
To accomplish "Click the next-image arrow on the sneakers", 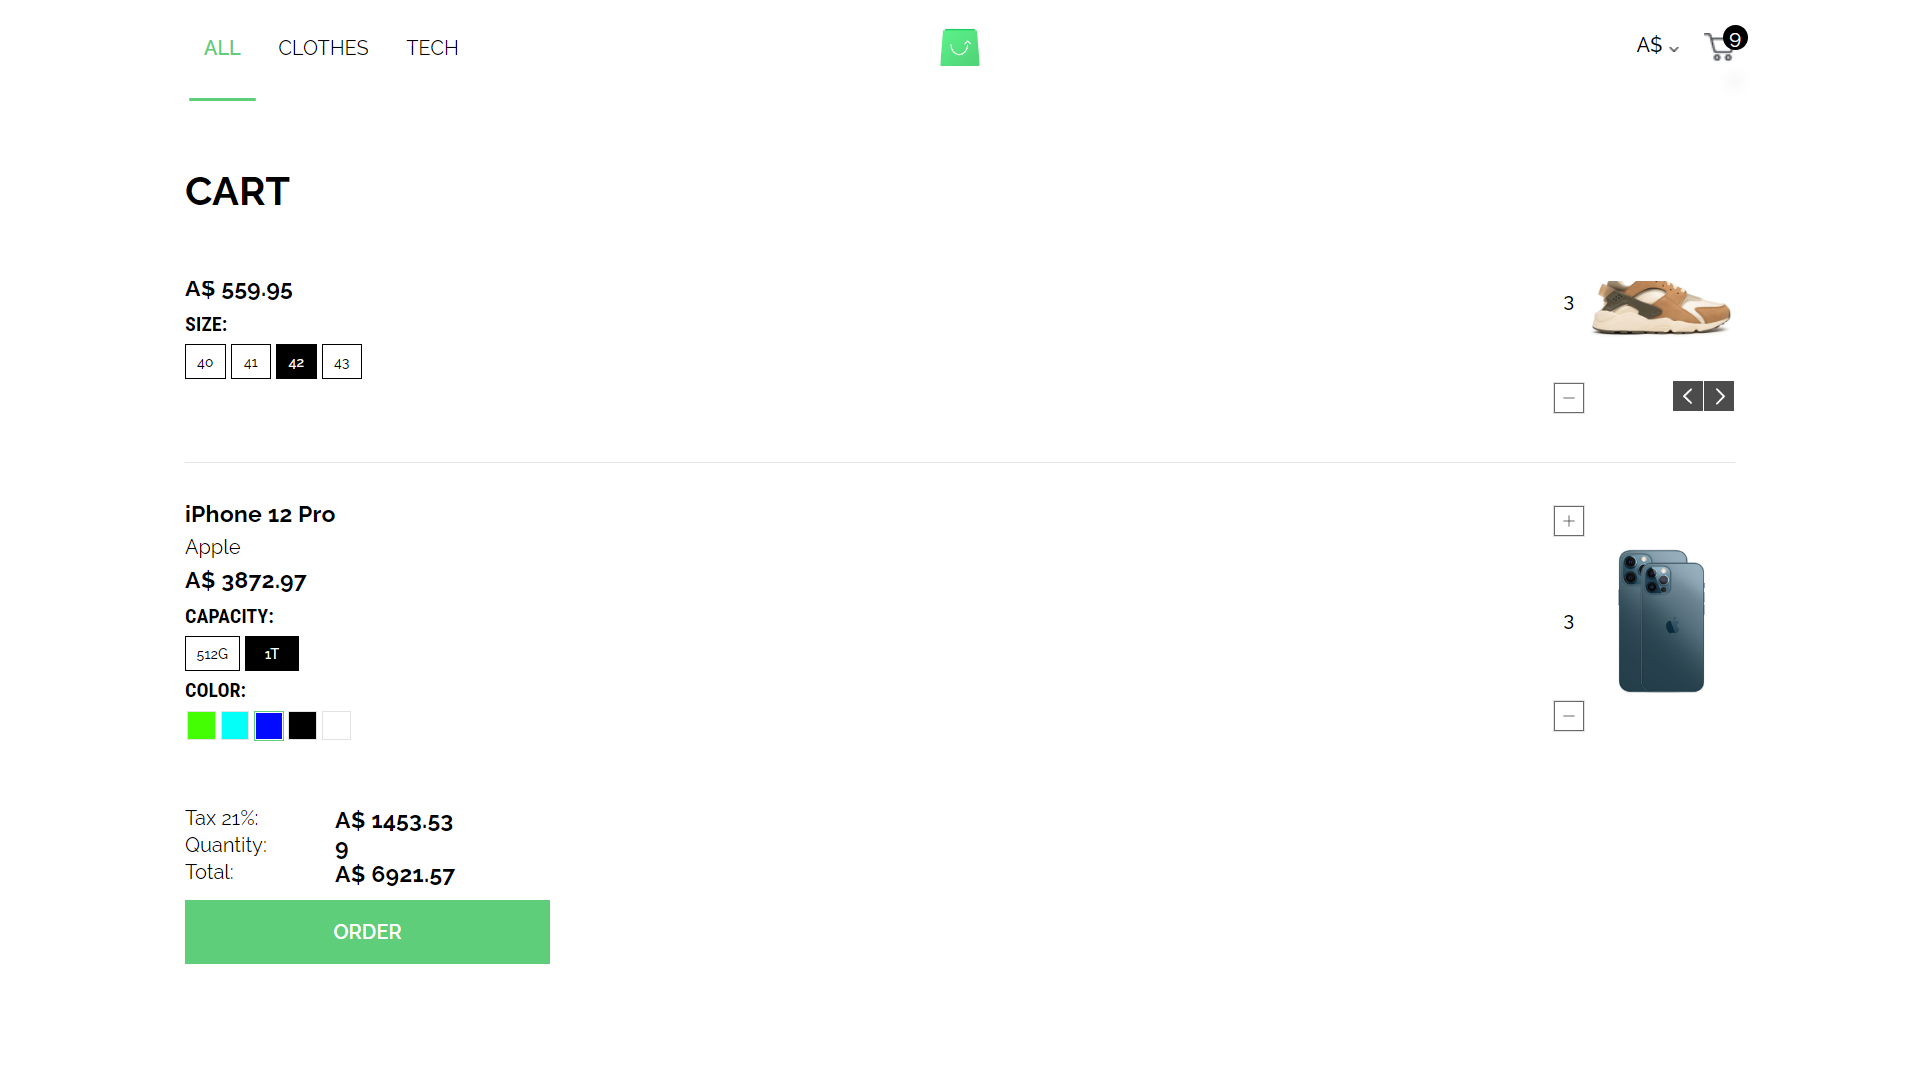I will (1719, 396).
